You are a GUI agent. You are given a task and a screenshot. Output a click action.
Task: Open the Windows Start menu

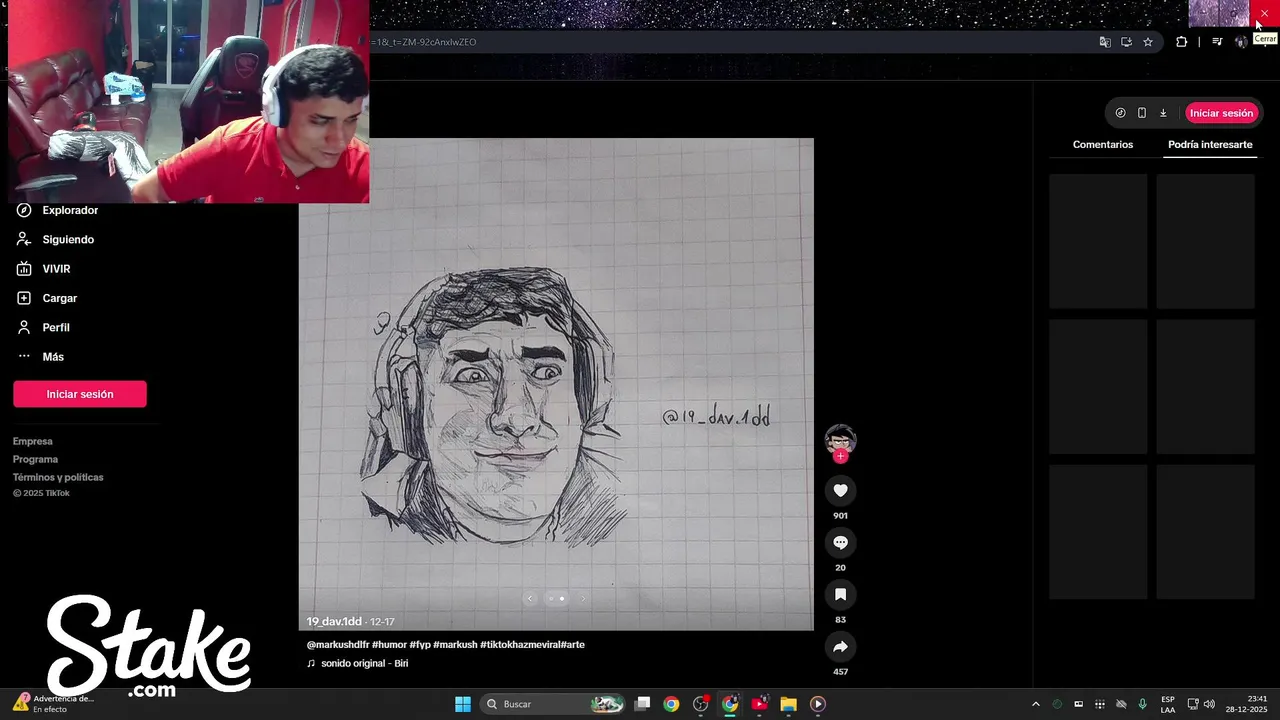463,704
